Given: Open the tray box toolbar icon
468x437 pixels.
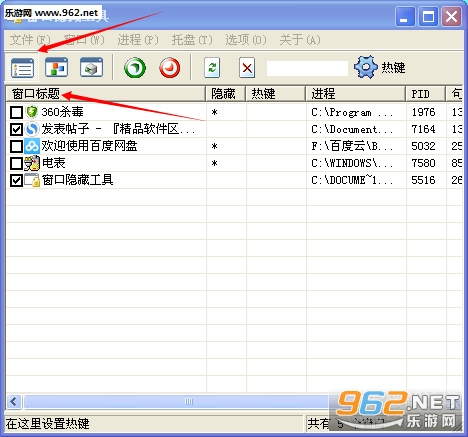Looking at the screenshot, I should (91, 67).
